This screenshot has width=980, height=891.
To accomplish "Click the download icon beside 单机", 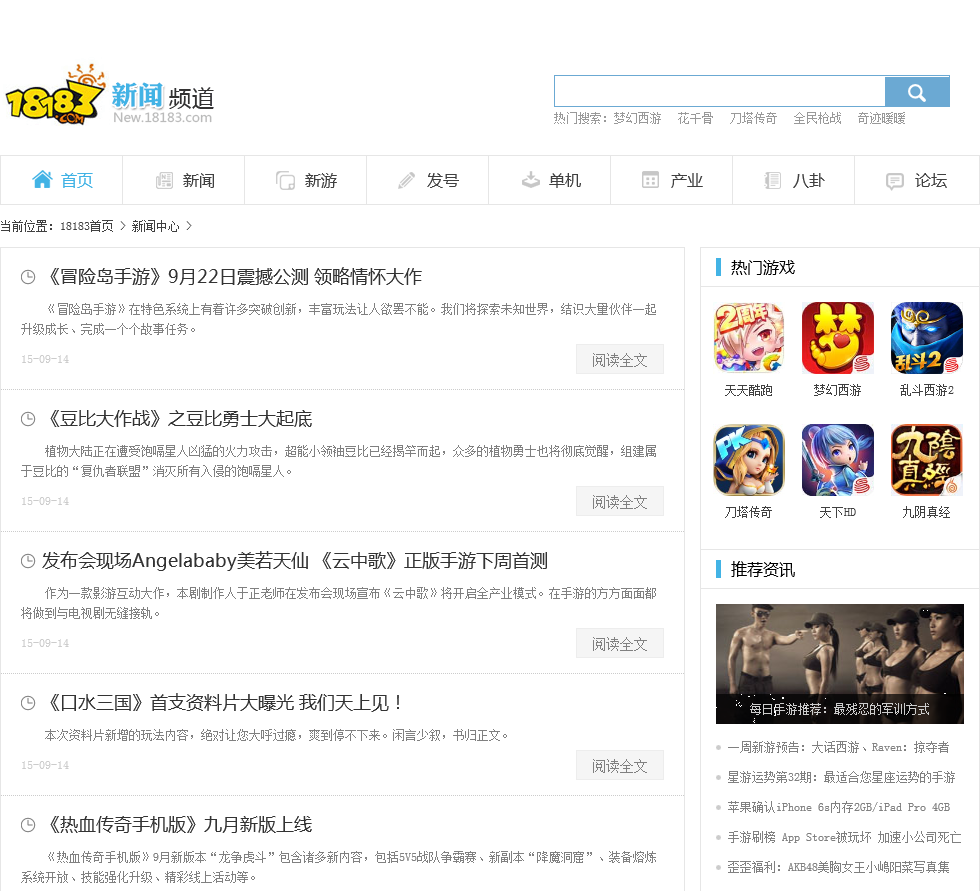I will 531,180.
